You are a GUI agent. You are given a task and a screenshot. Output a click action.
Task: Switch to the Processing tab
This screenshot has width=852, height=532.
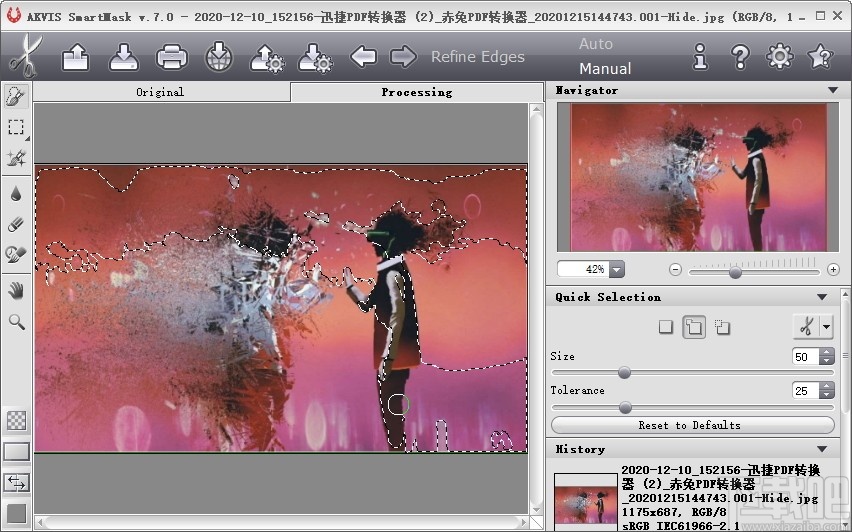417,92
